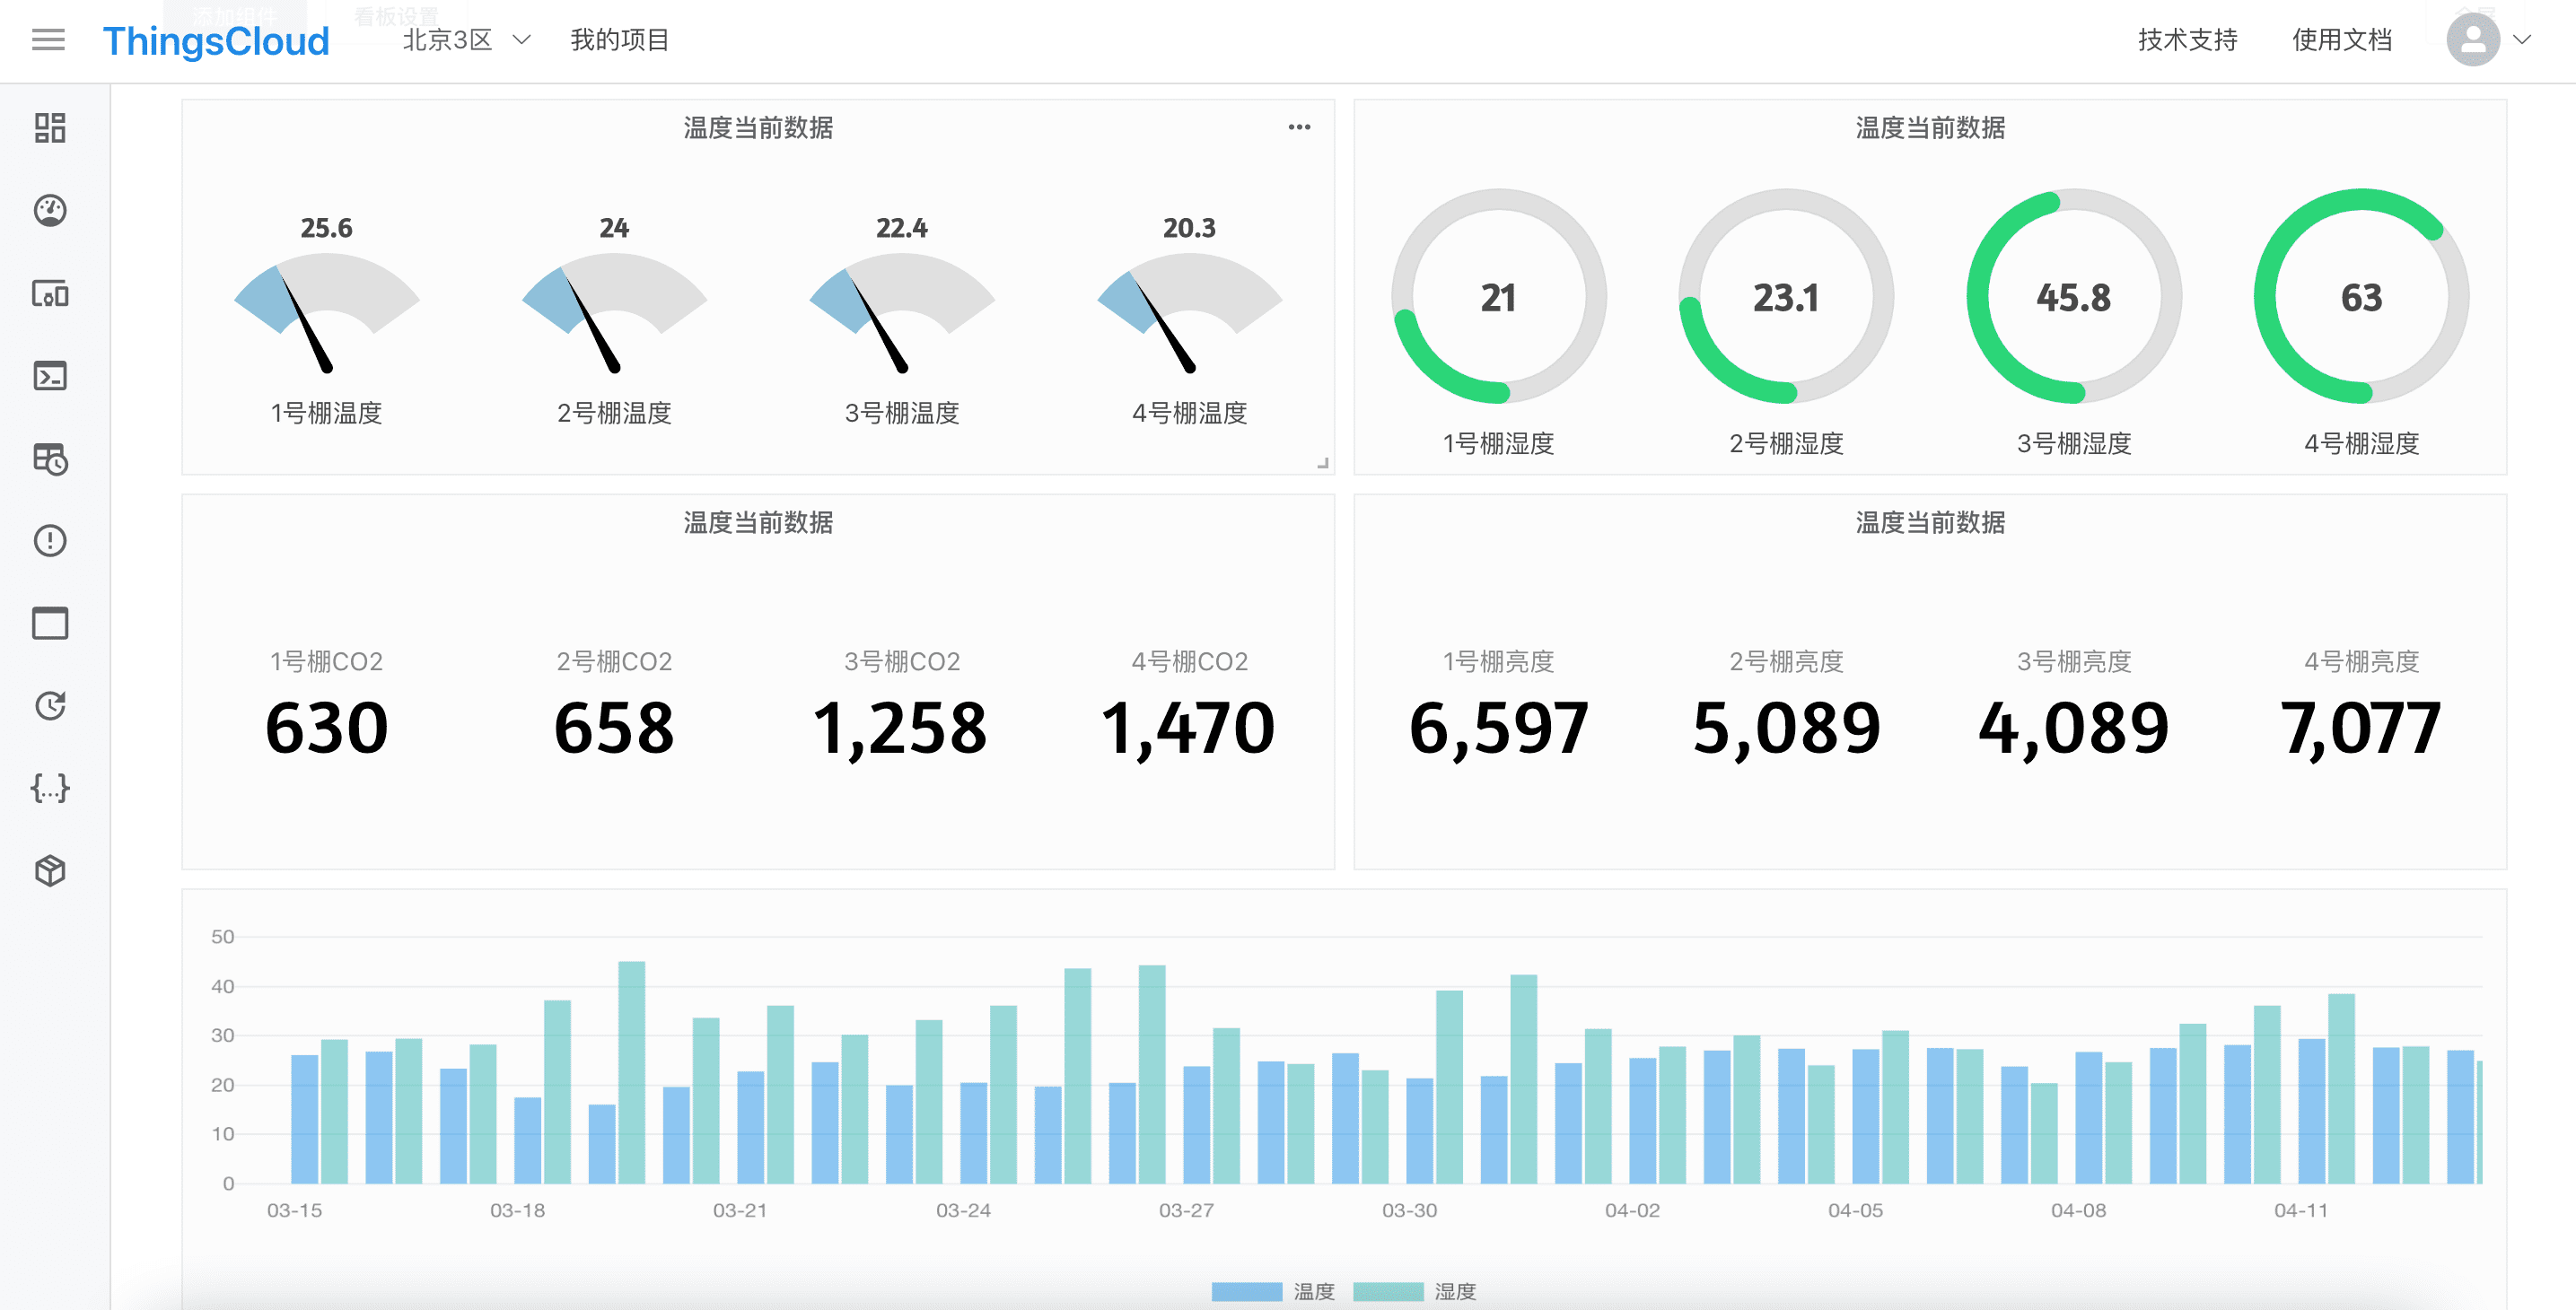The height and width of the screenshot is (1310, 2576).
Task: Click the hamburger menu icon
Action: tap(48, 40)
